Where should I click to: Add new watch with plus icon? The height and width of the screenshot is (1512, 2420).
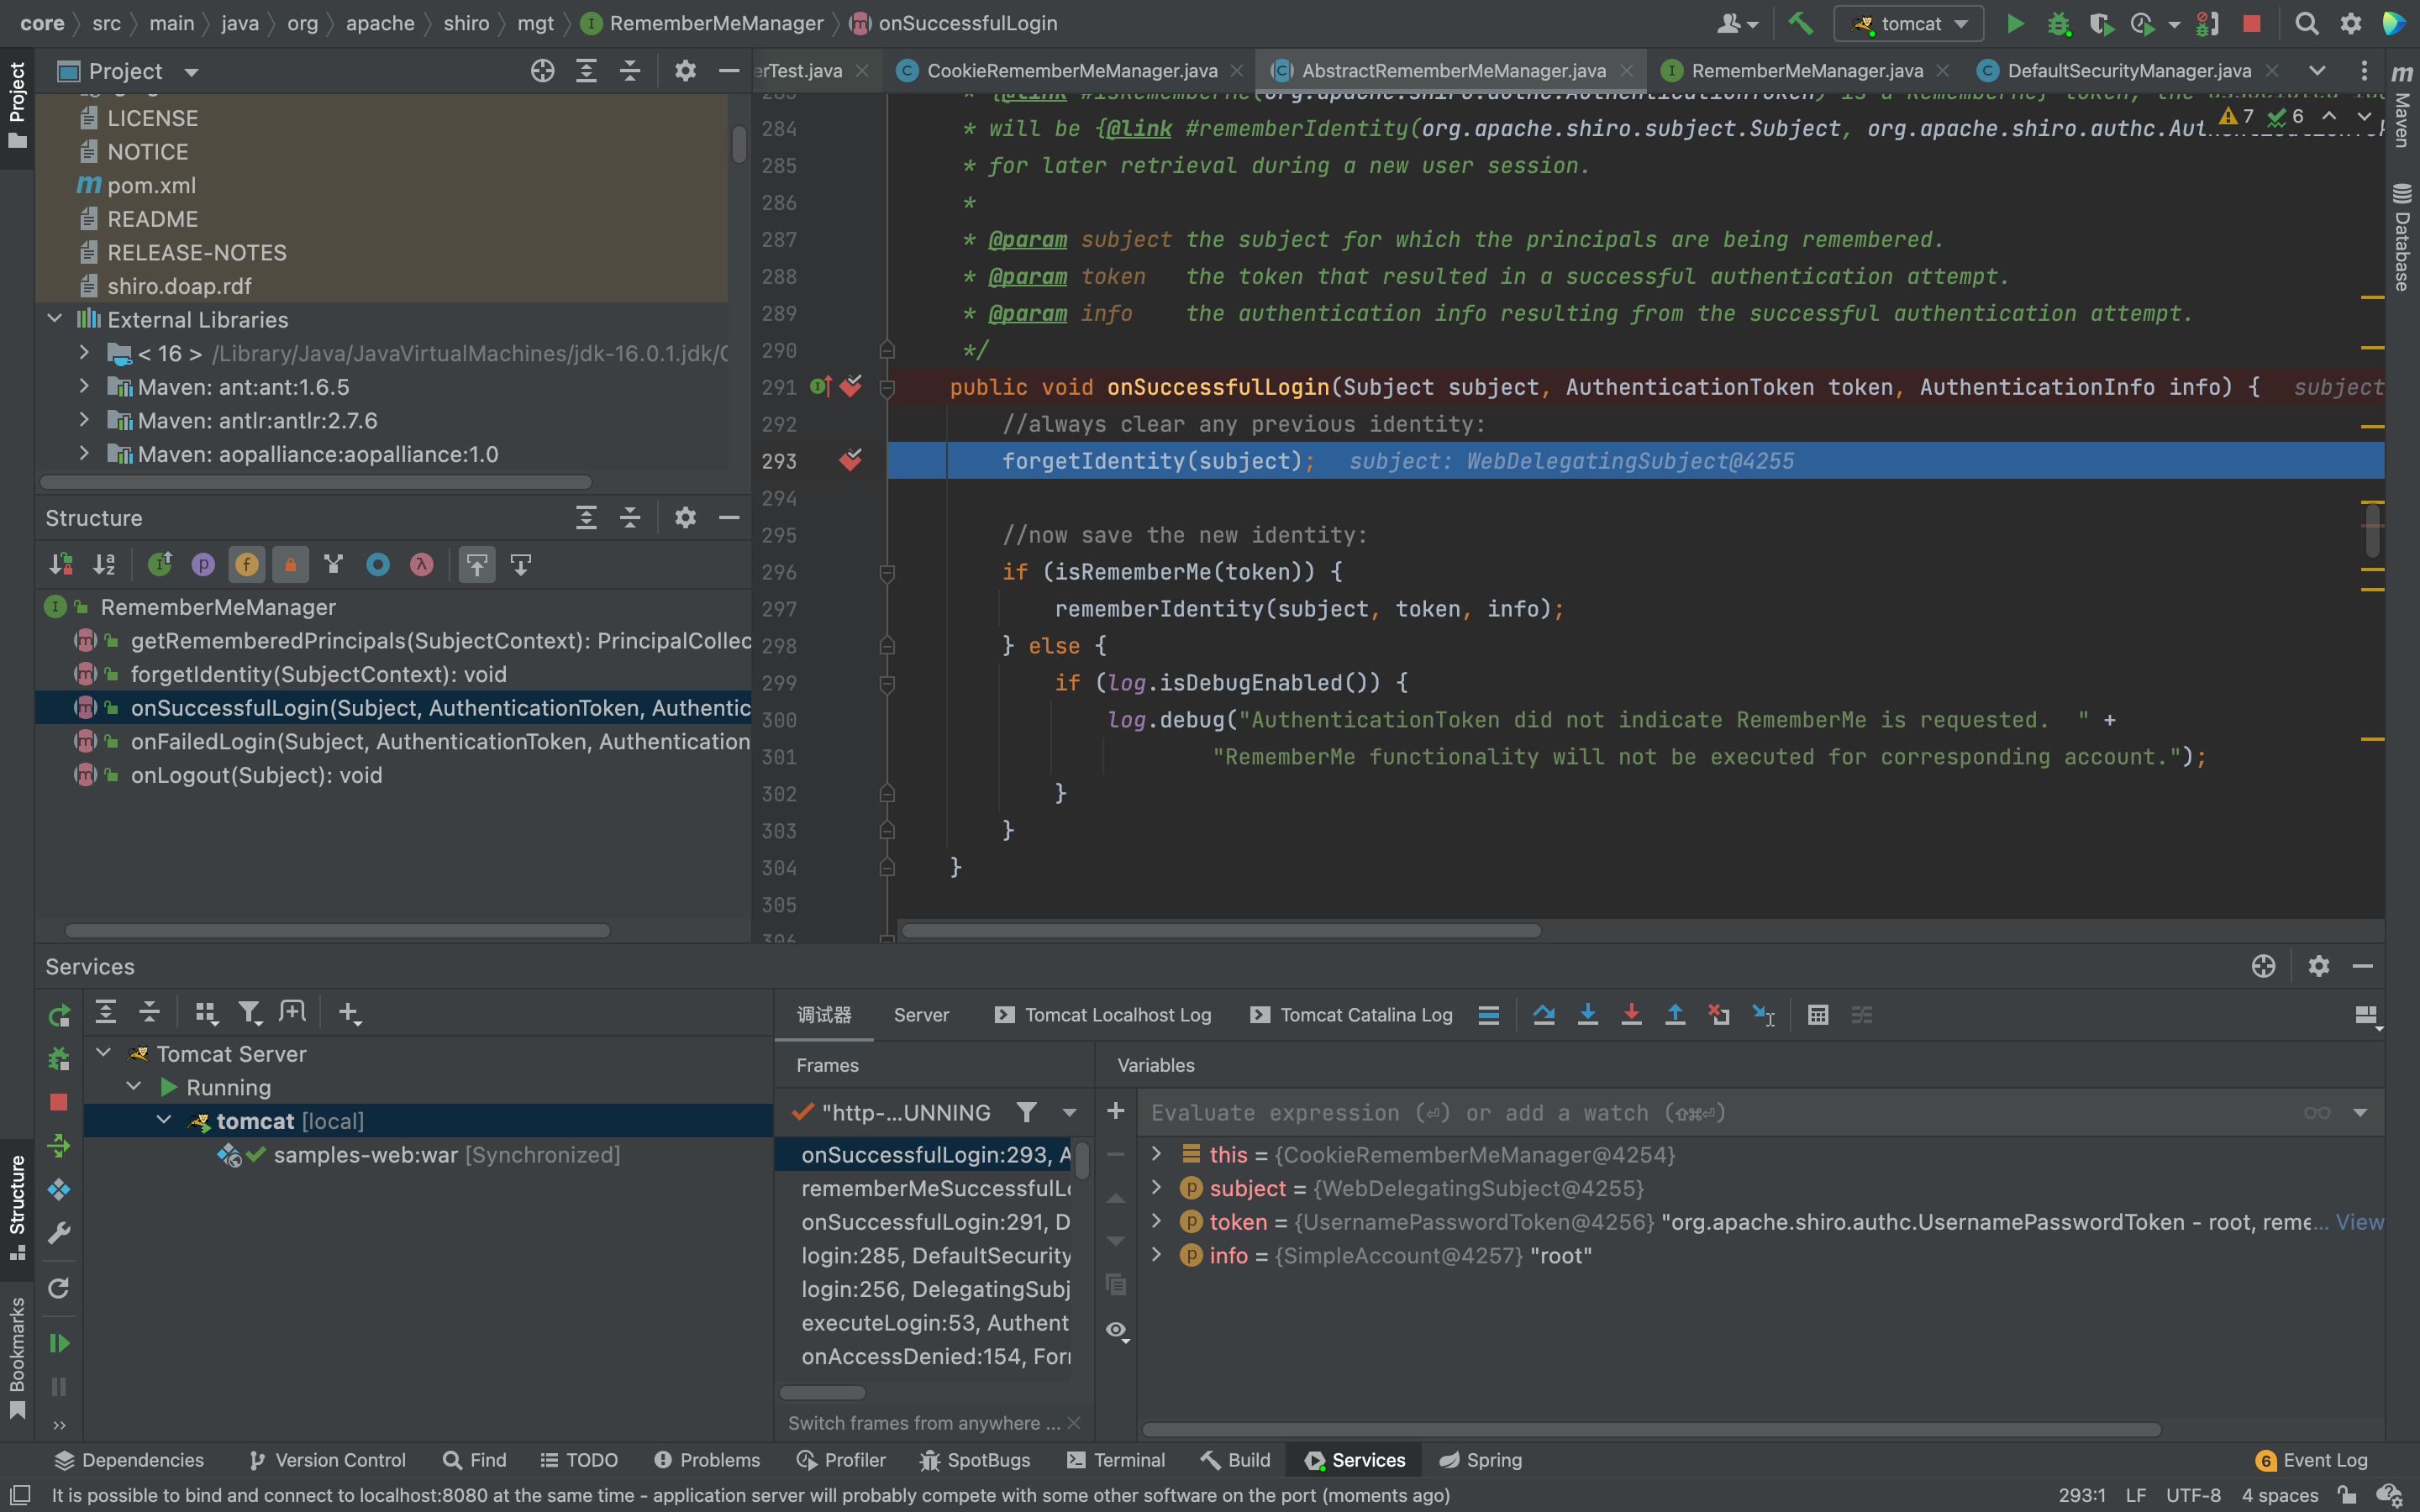[1116, 1111]
